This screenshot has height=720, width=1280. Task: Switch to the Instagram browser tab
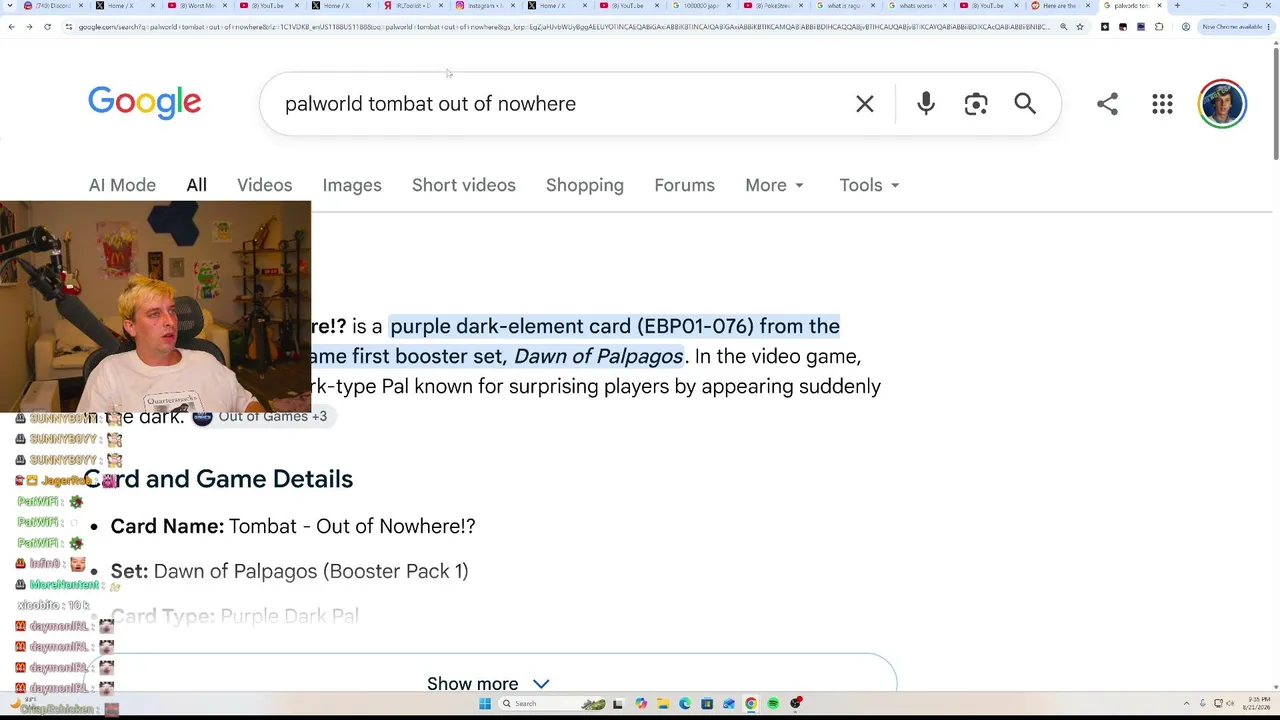coord(486,6)
